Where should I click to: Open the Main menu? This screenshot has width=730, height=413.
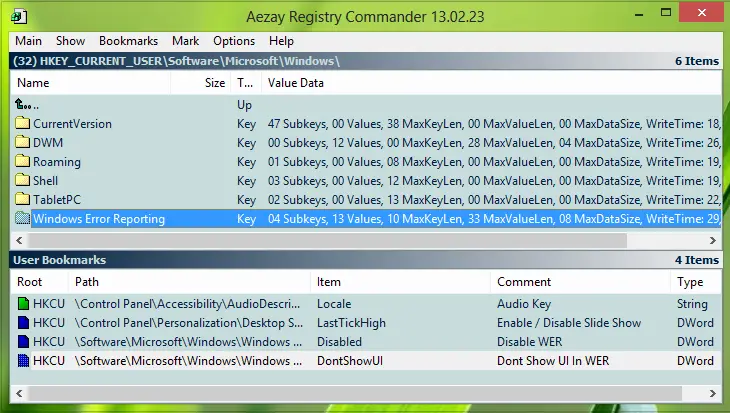28,41
